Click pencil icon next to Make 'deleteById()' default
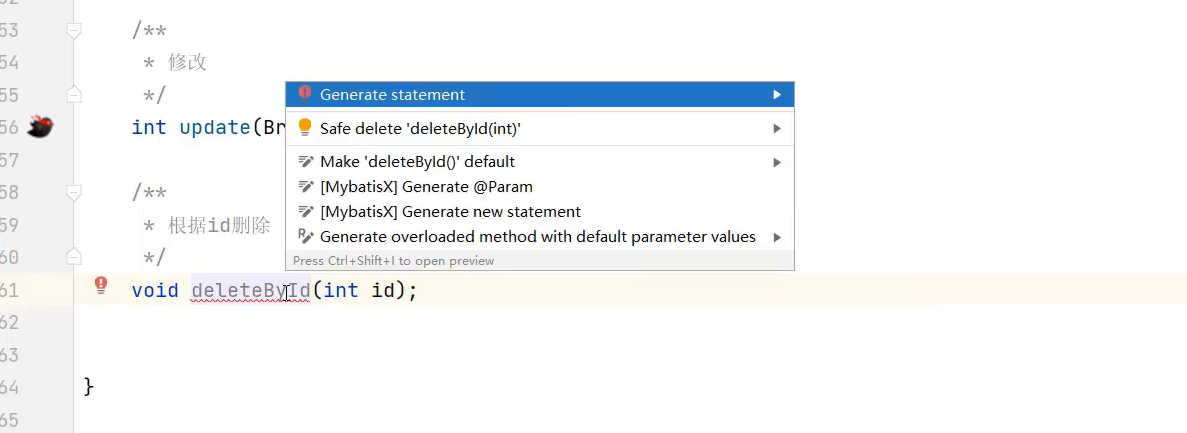Image resolution: width=1187 pixels, height=433 pixels. tap(306, 161)
